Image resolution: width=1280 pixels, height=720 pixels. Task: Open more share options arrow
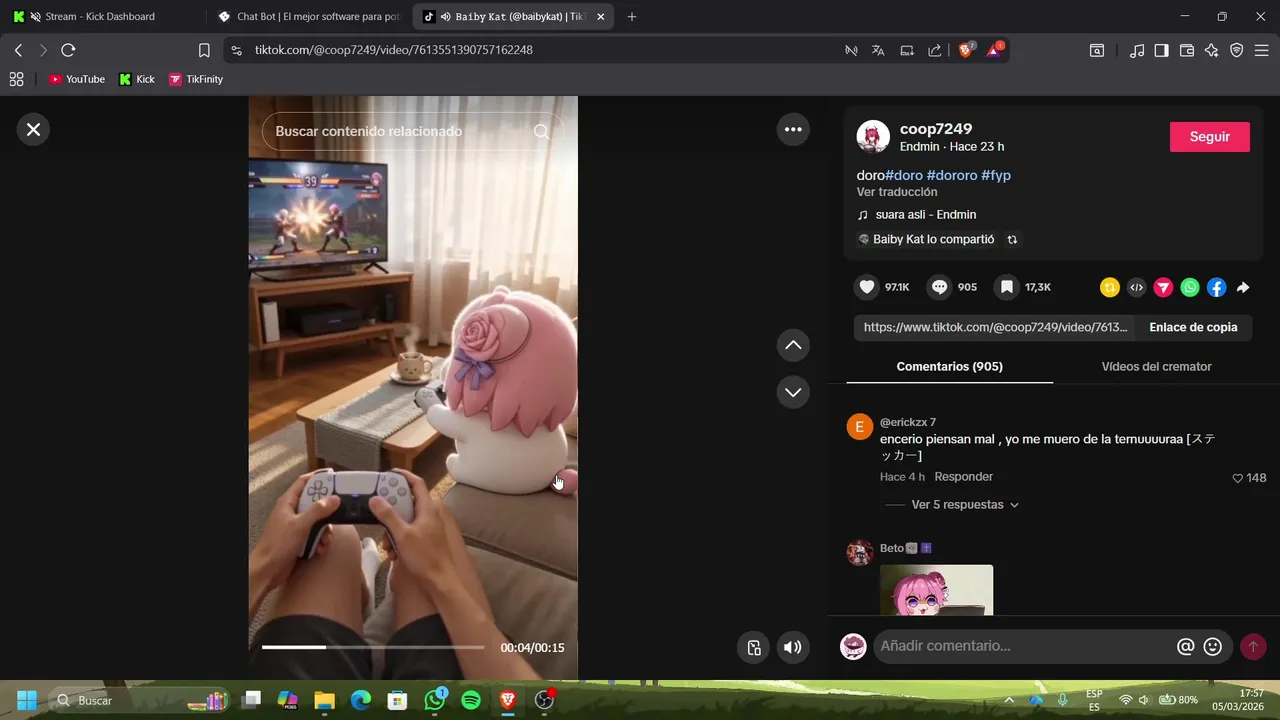1243,287
